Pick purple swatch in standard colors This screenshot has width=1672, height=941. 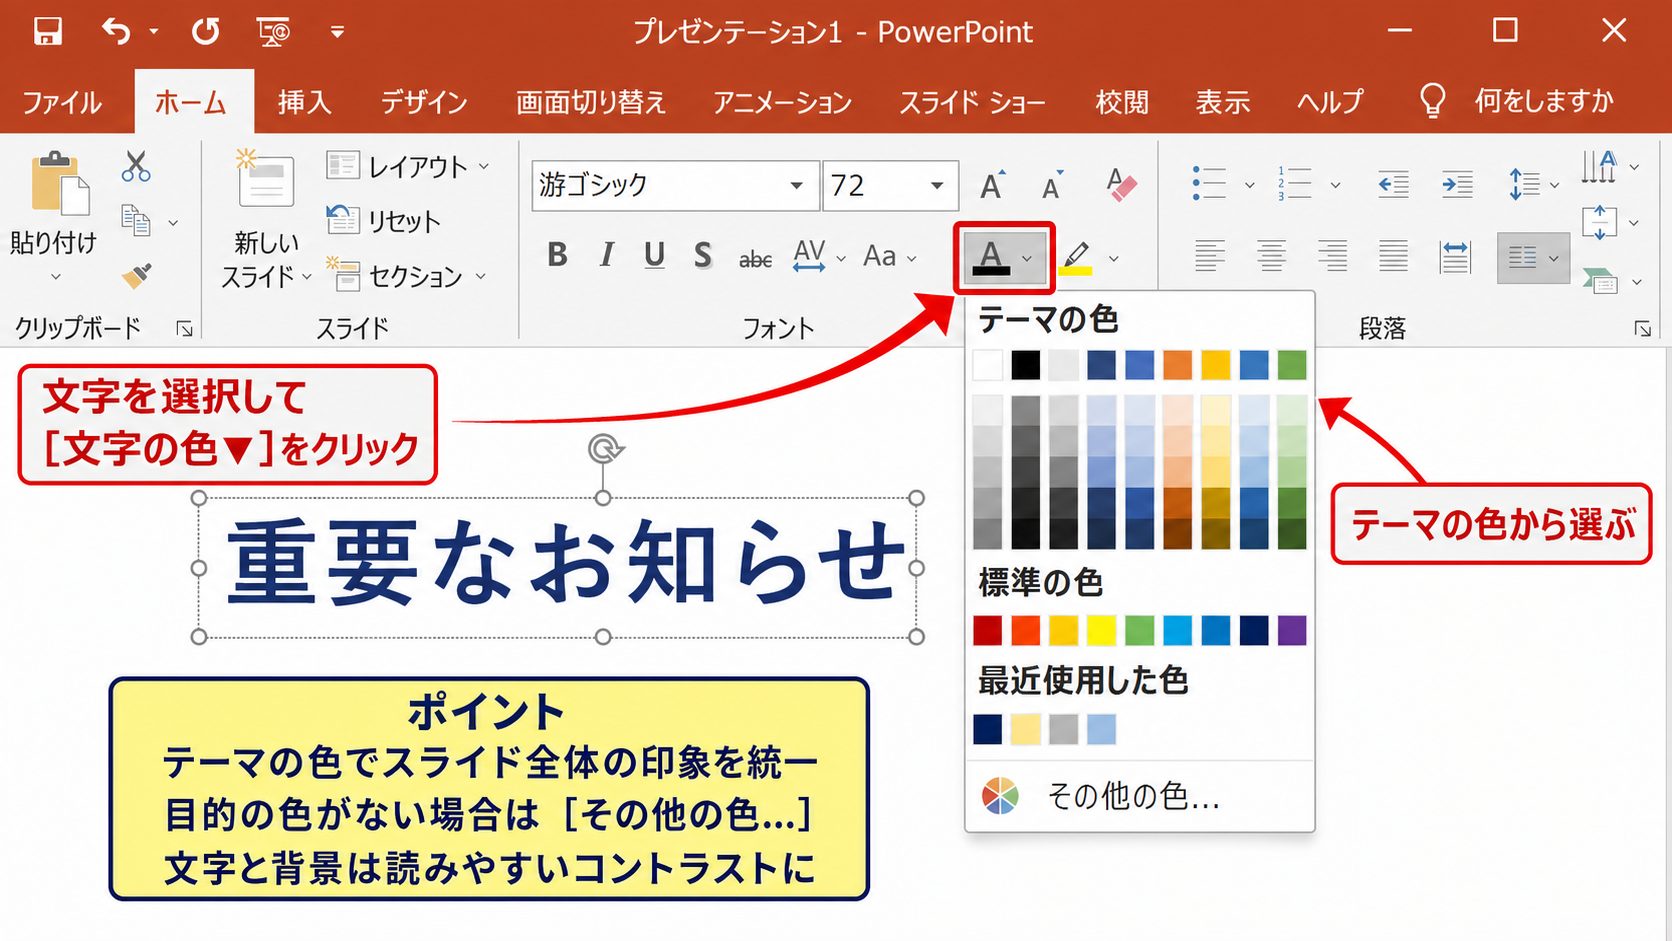pyautogui.click(x=1292, y=630)
